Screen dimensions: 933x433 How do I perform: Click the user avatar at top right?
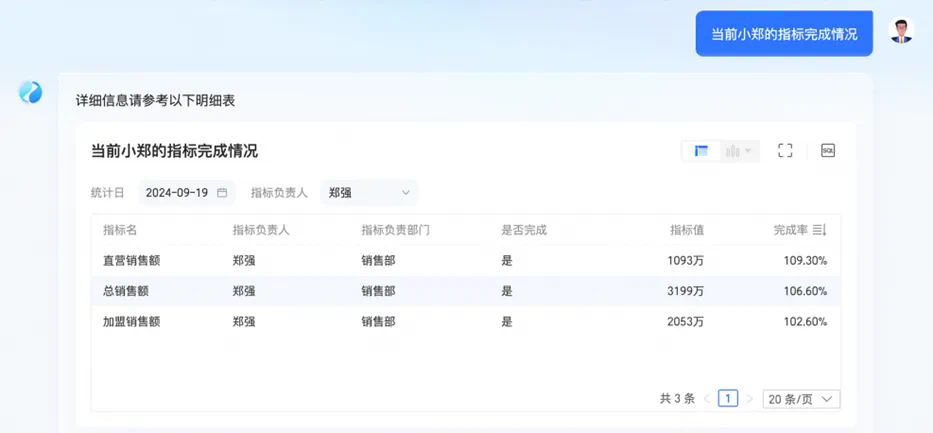point(901,31)
